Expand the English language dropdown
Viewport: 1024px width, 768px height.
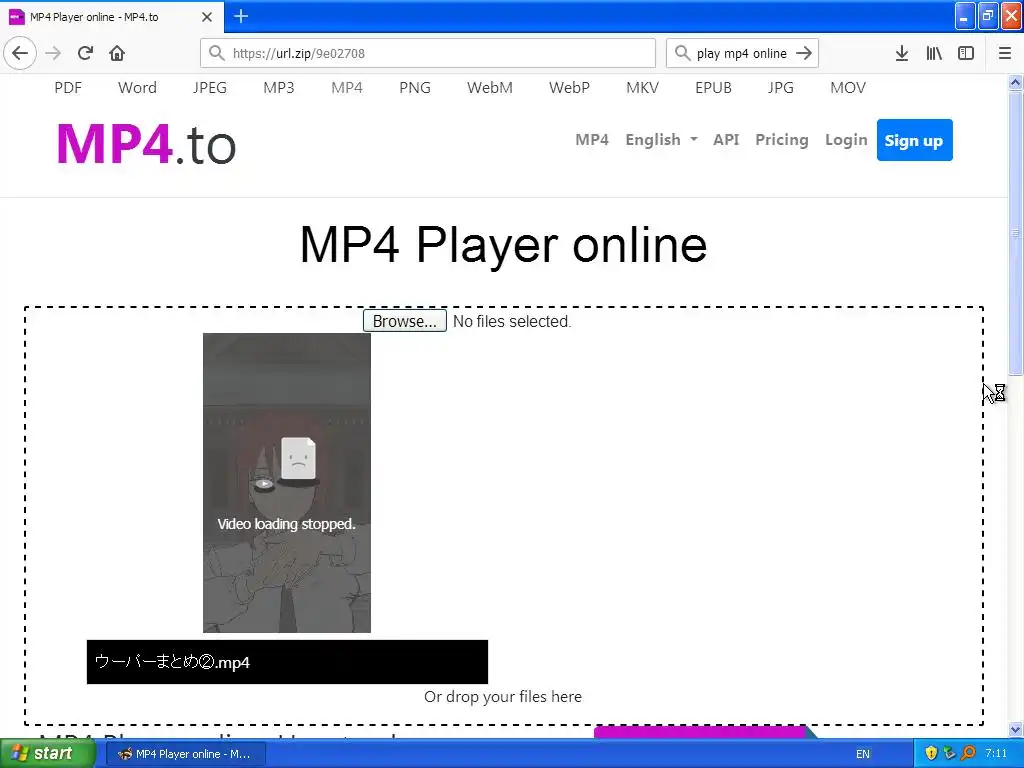(662, 140)
